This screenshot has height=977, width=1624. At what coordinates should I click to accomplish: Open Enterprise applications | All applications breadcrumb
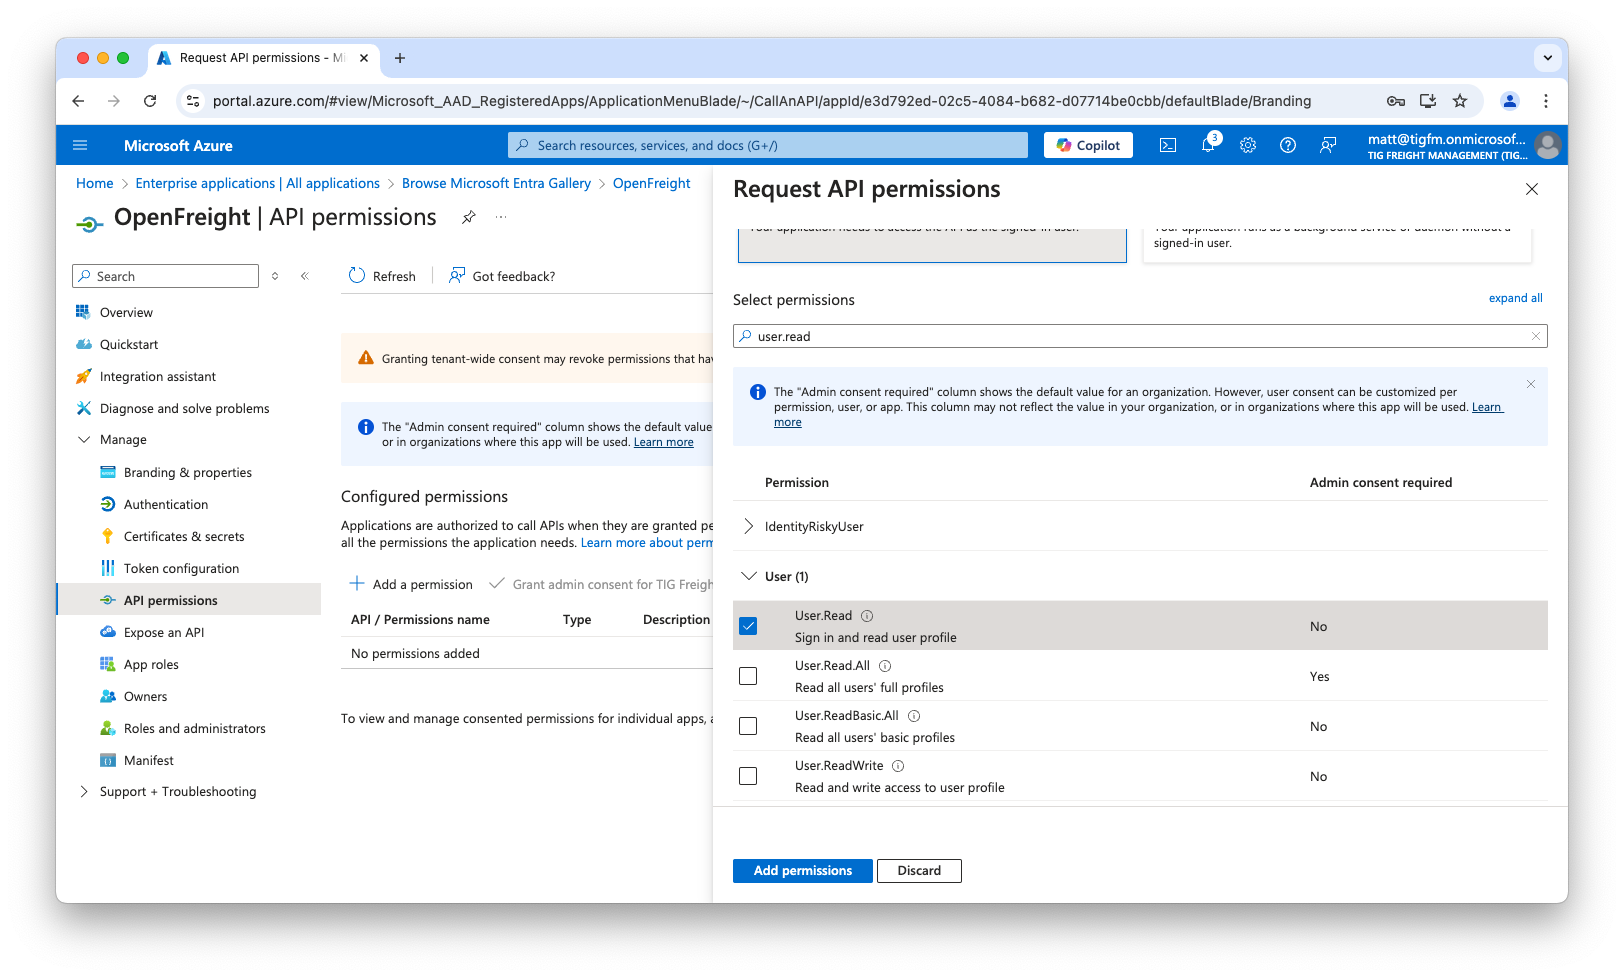[x=258, y=183]
